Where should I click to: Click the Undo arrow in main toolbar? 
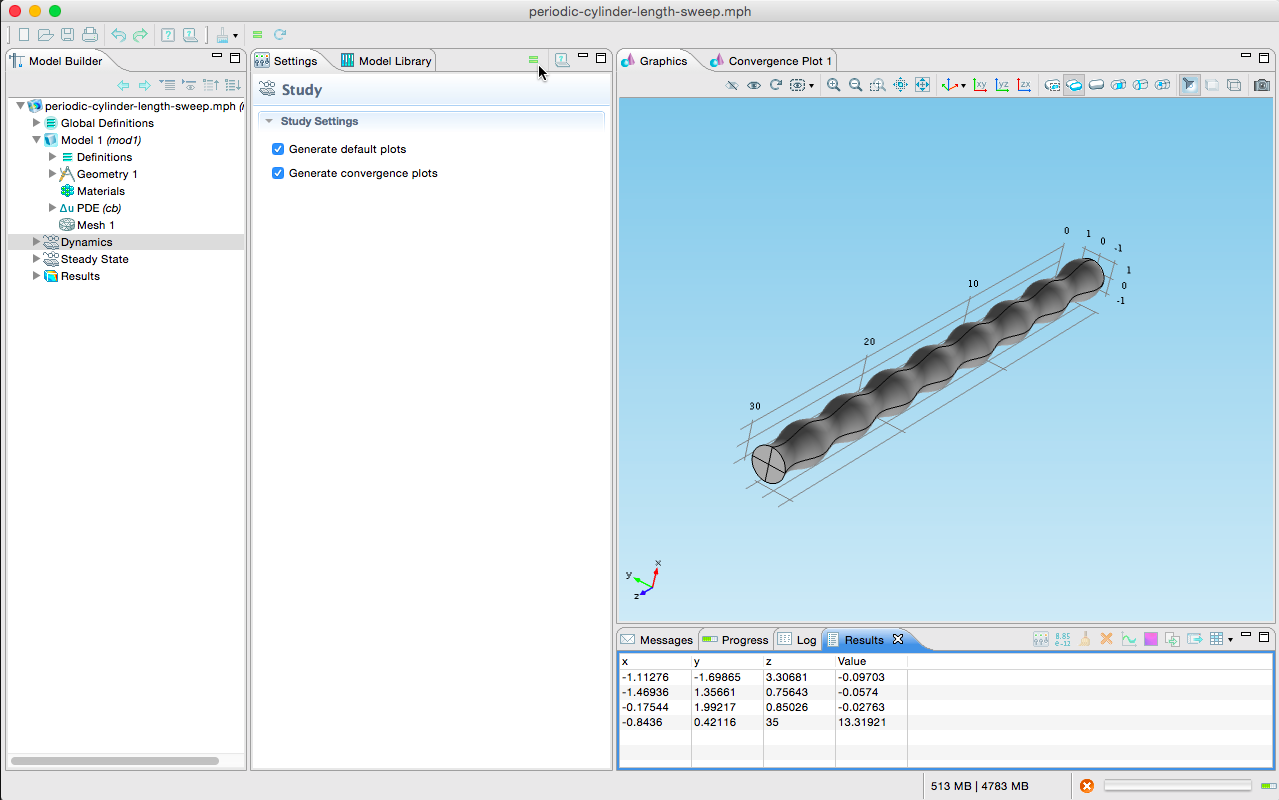click(118, 35)
